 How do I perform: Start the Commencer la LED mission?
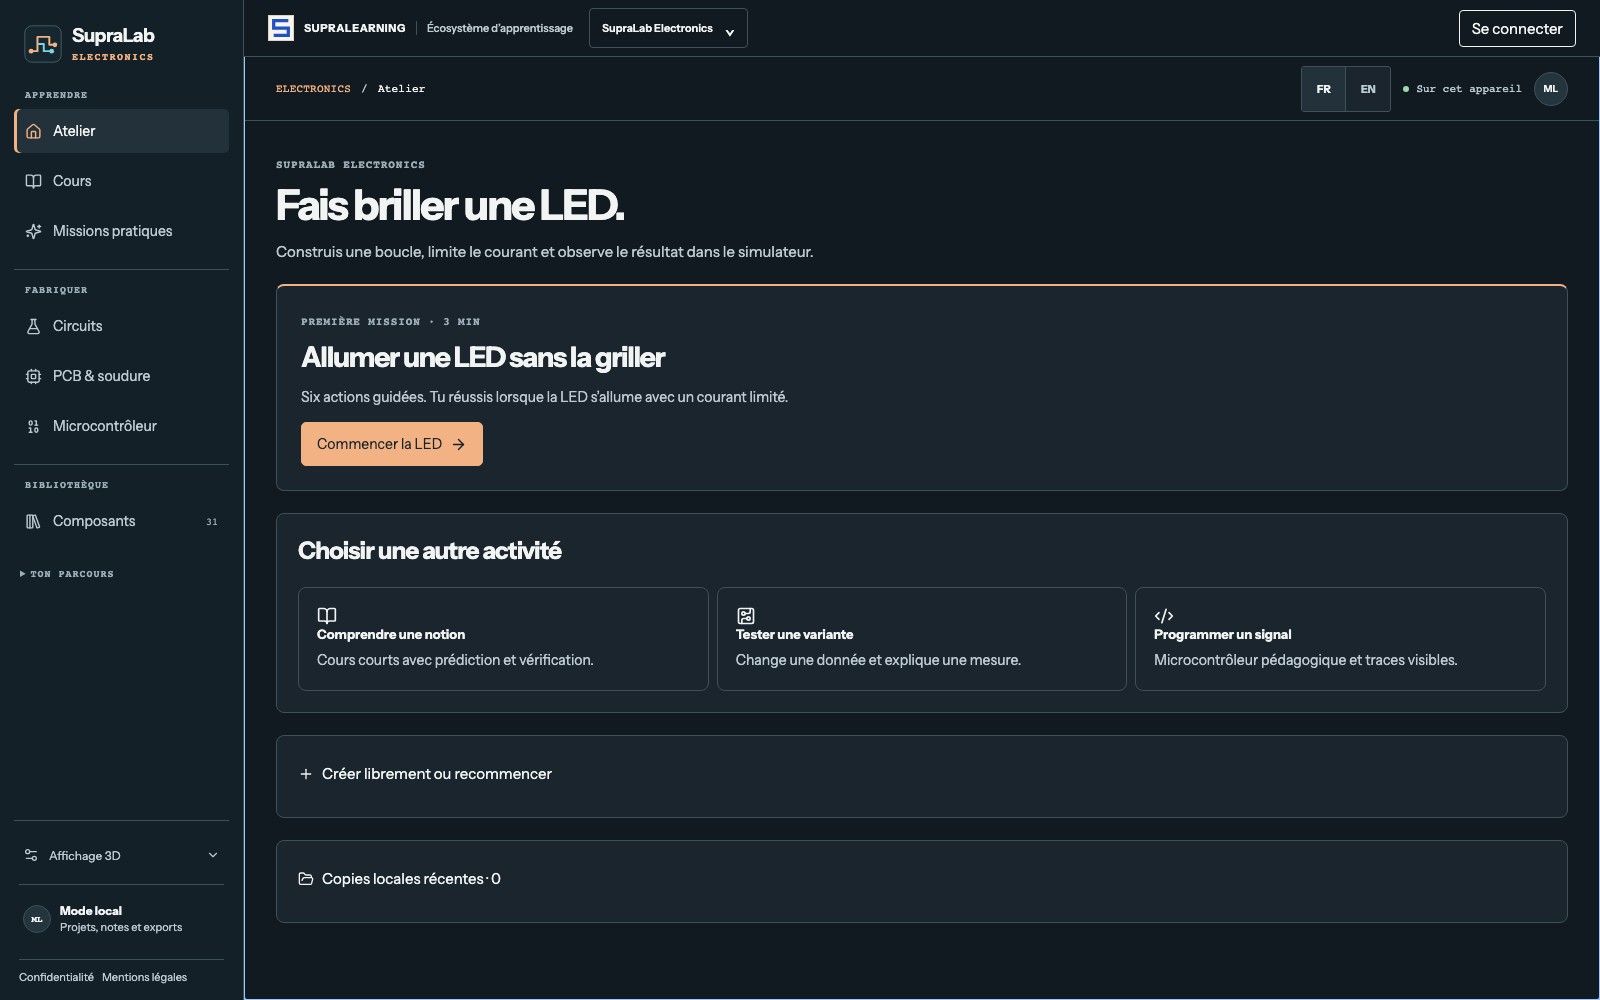[x=392, y=444]
